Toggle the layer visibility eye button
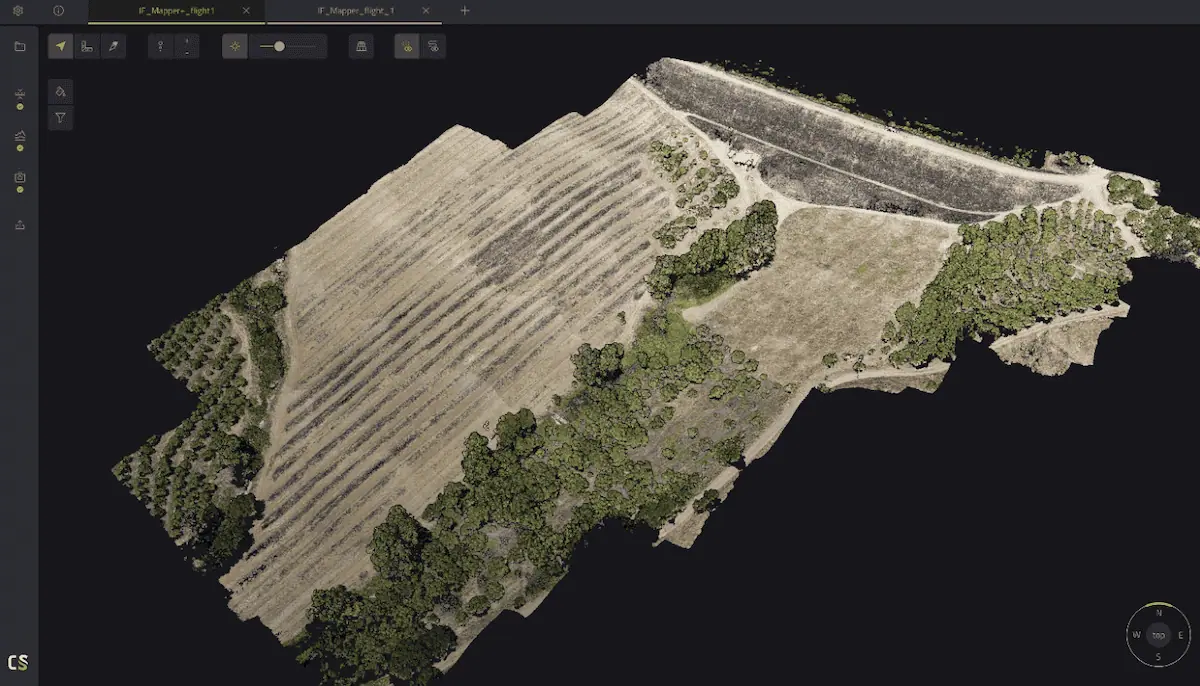The width and height of the screenshot is (1200, 686). 433,47
